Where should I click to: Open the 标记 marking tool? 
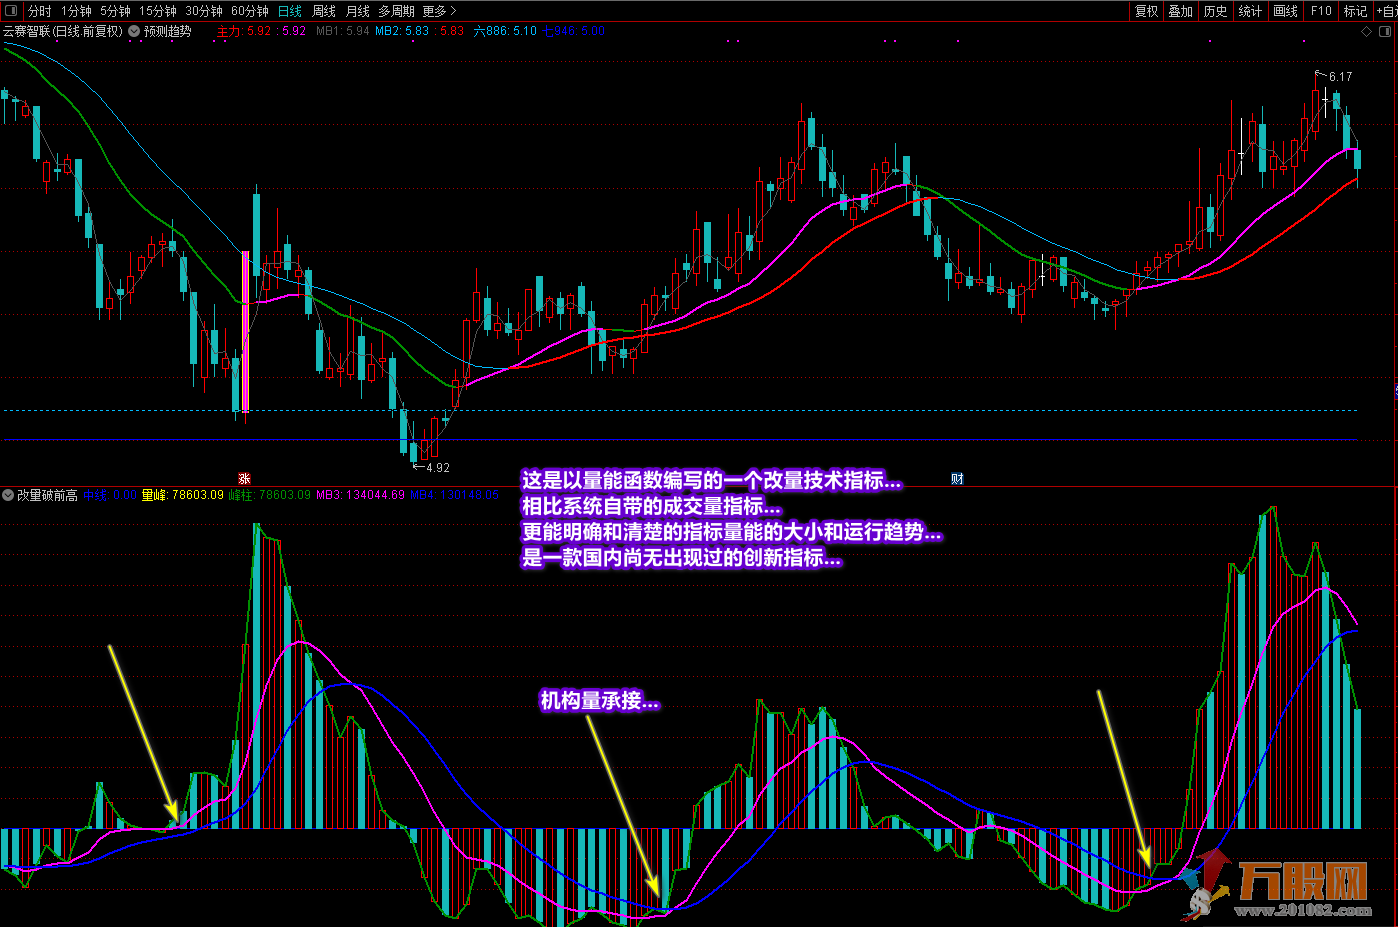click(x=1355, y=11)
